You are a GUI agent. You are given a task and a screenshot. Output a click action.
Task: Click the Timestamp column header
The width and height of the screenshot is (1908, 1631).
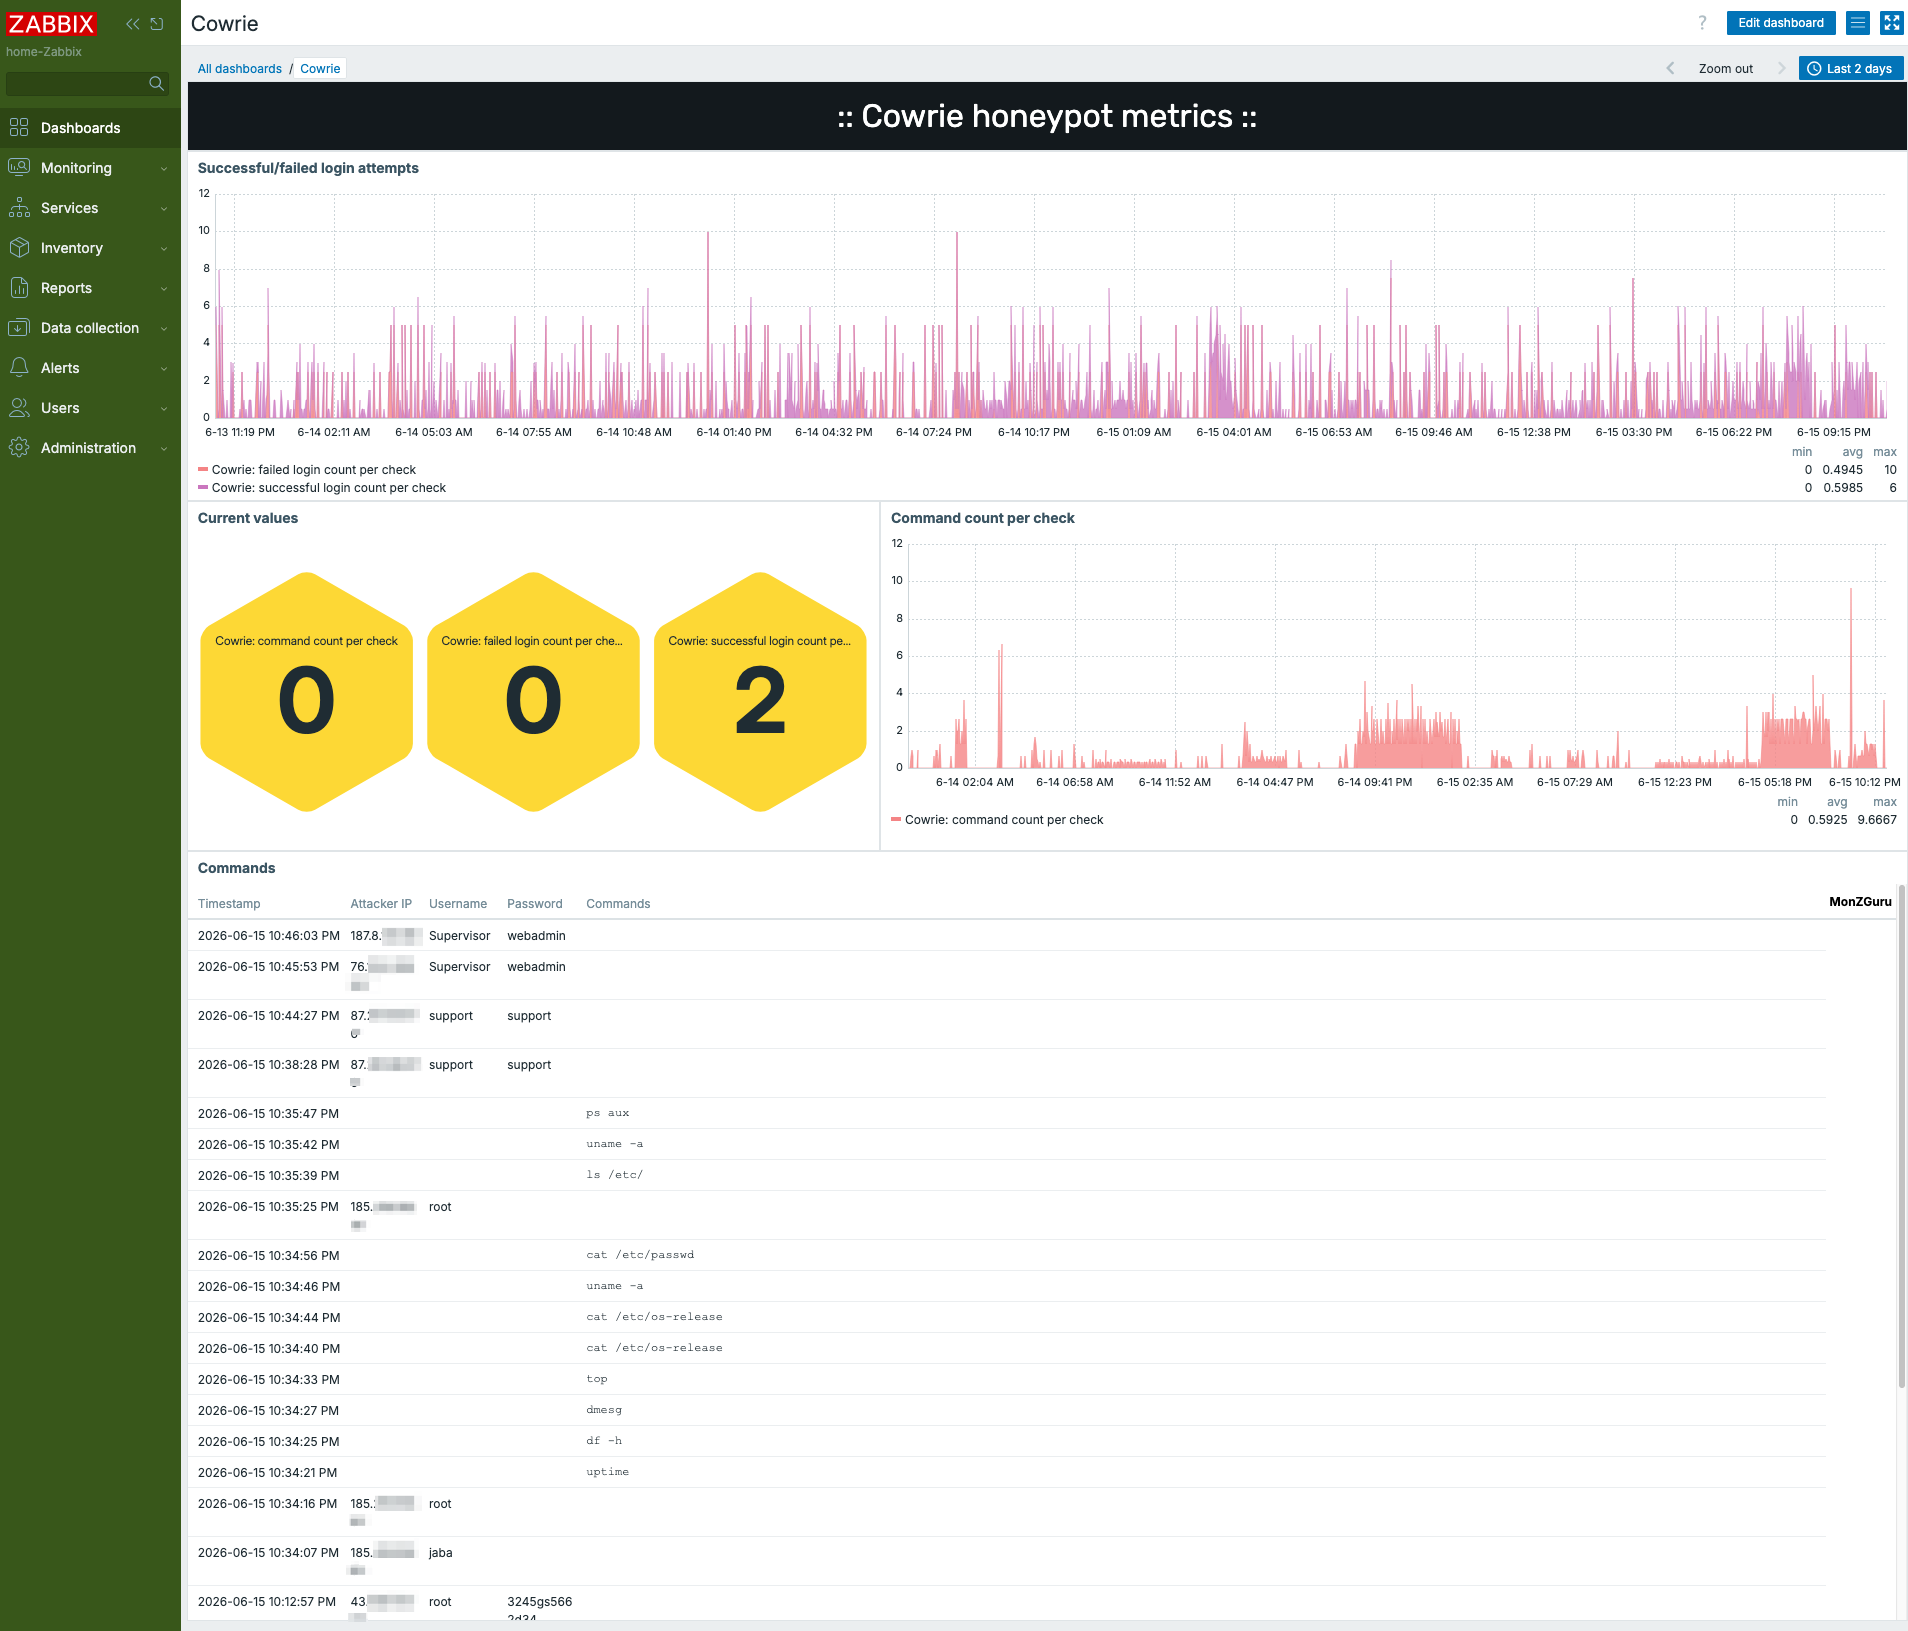point(229,904)
